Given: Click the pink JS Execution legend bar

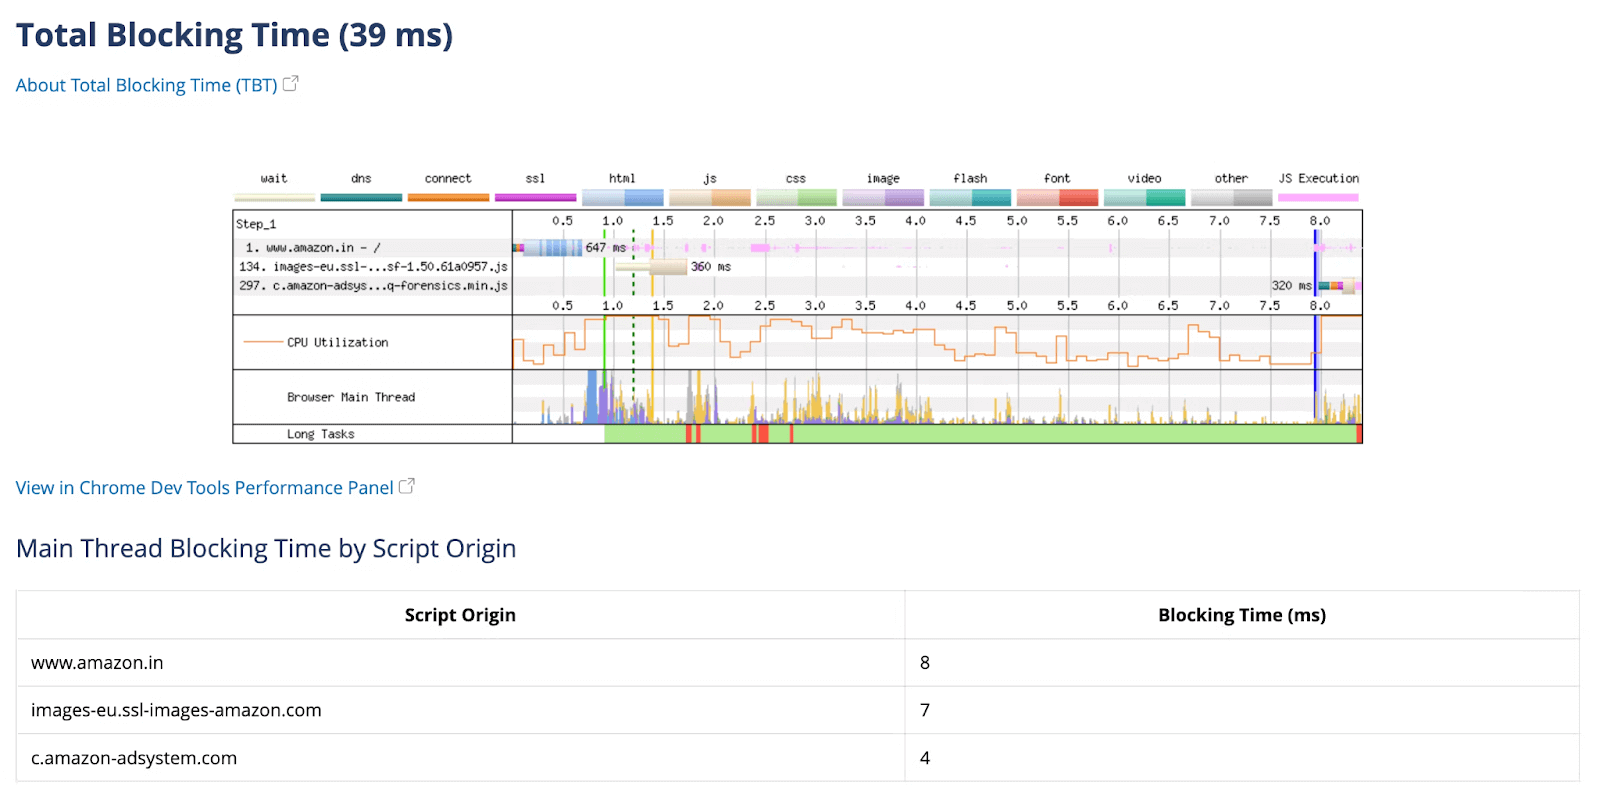Looking at the screenshot, I should pyautogui.click(x=1318, y=198).
